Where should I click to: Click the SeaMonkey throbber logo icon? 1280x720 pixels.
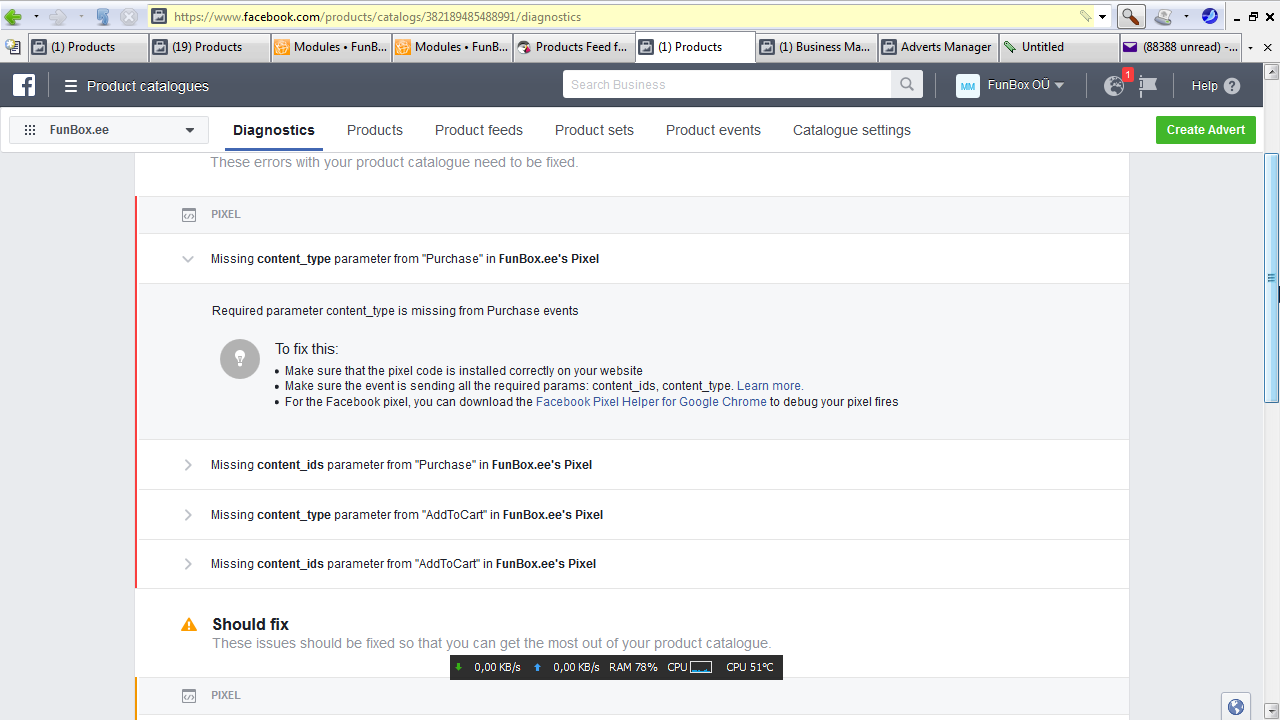pos(1210,16)
